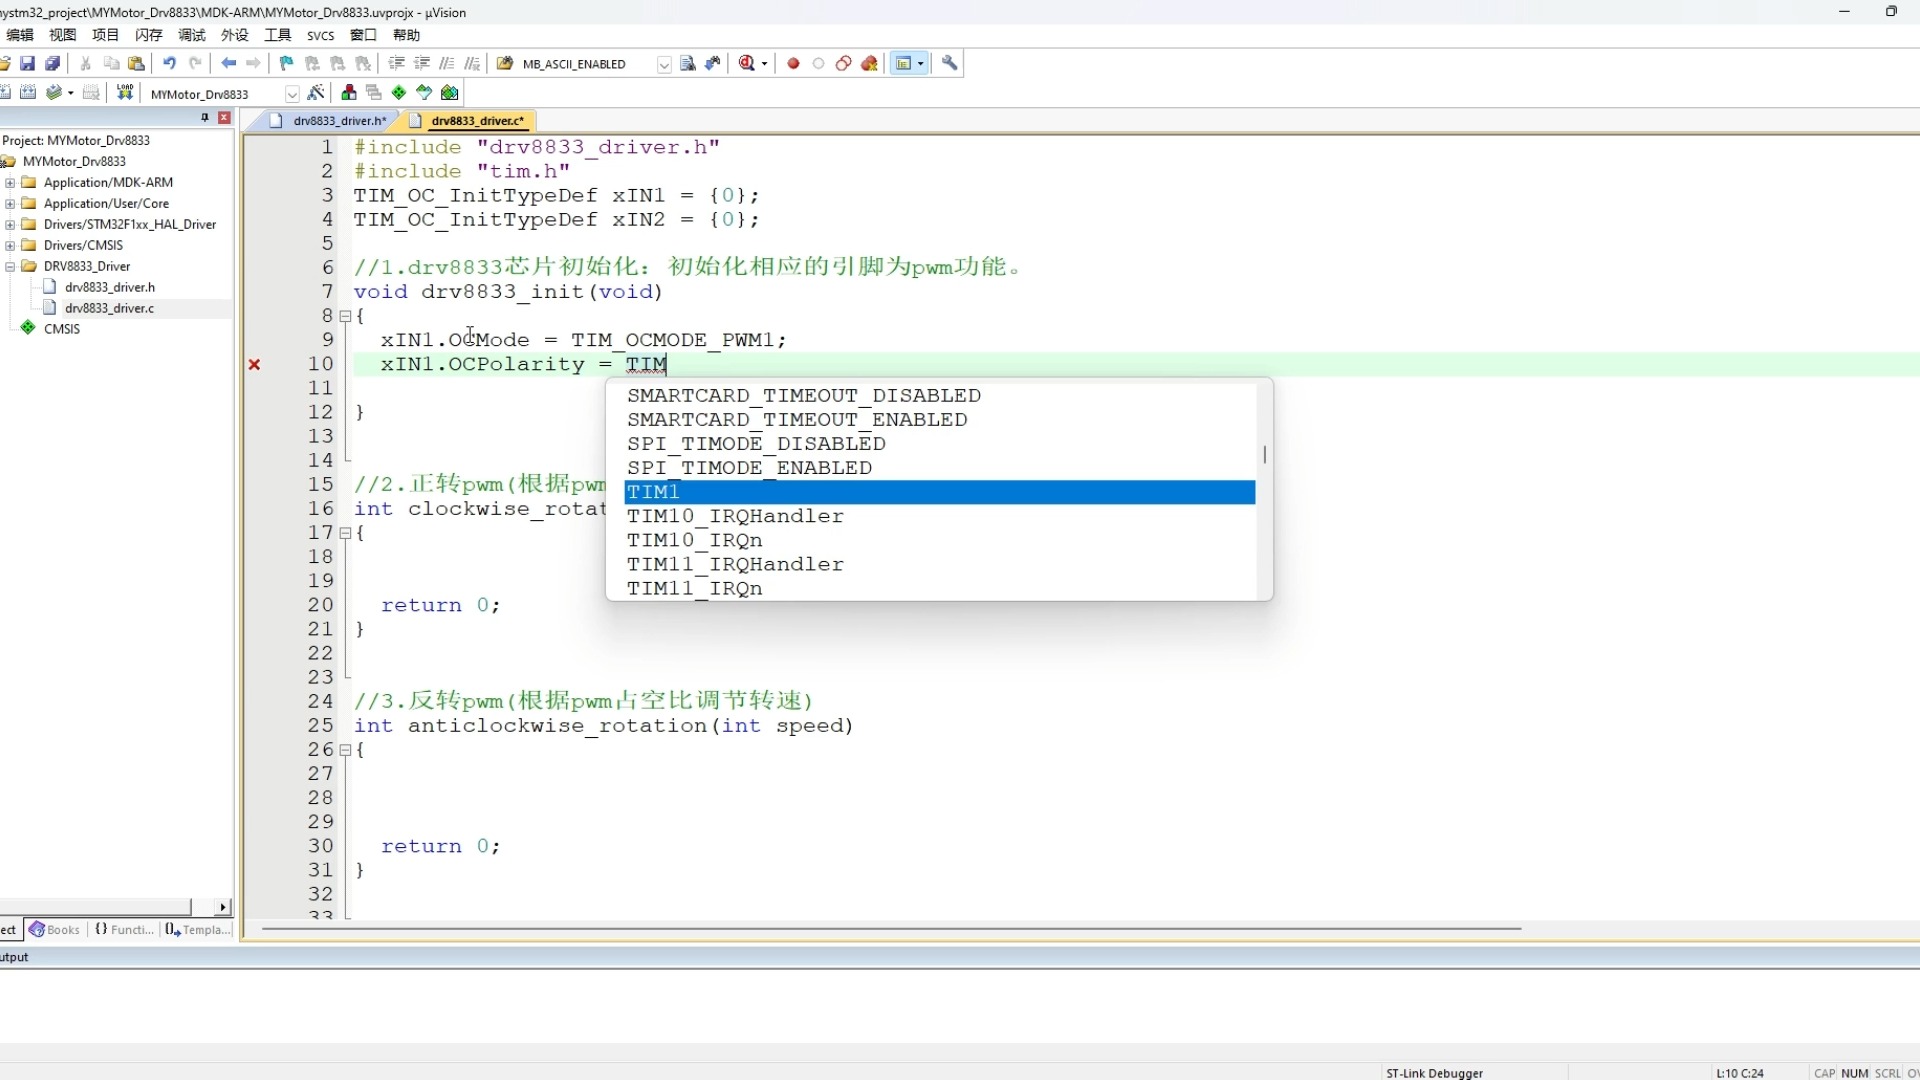Expand the Drivers/CMSIS folder
This screenshot has width=1920, height=1080.
[x=10, y=246]
